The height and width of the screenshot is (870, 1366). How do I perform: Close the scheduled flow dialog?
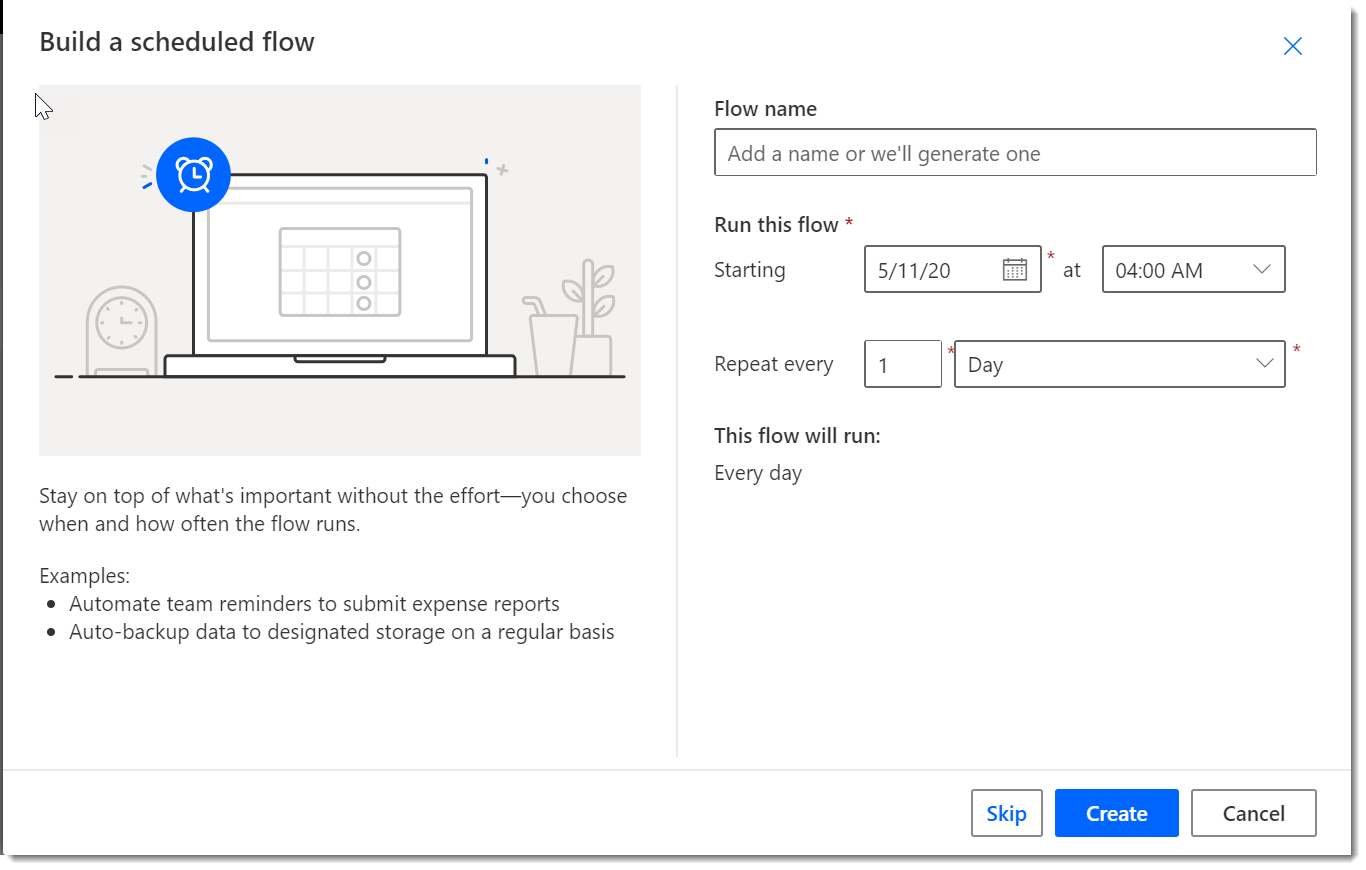click(x=1293, y=46)
